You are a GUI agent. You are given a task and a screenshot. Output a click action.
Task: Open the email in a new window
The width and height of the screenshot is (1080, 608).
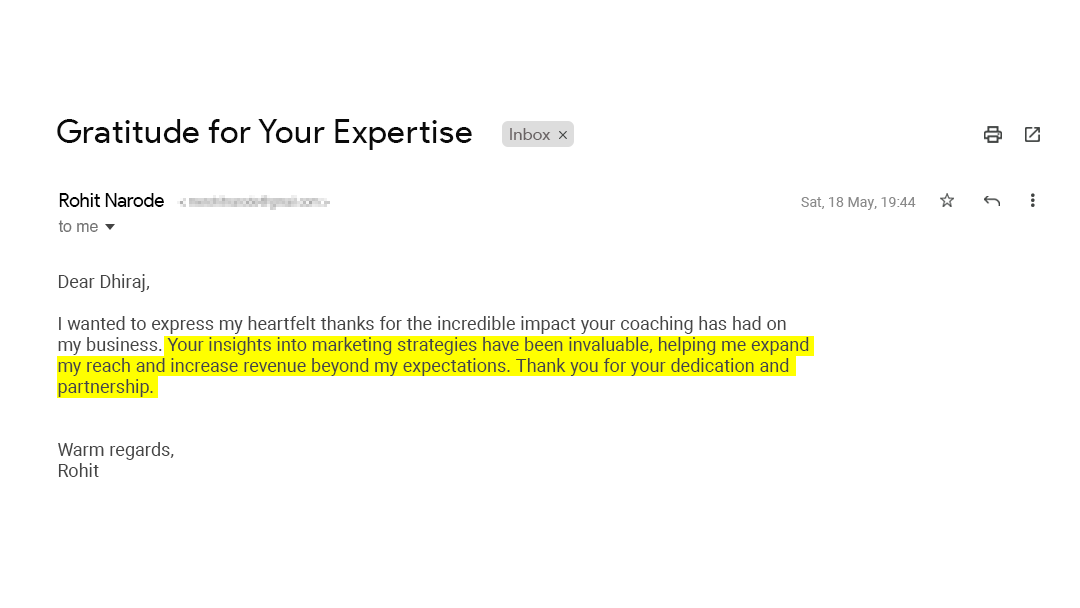(1032, 134)
